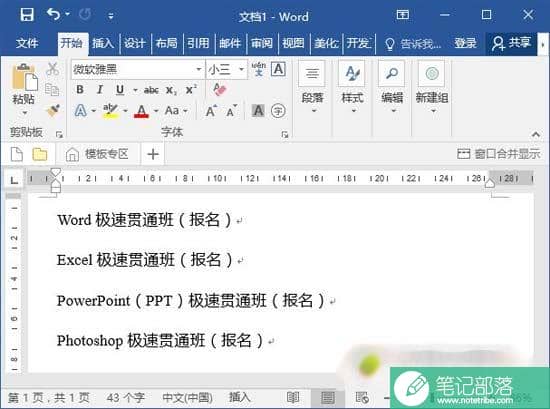This screenshot has width=550, height=409.
Task: Clear all formatting with eraser icon
Action: (220, 89)
